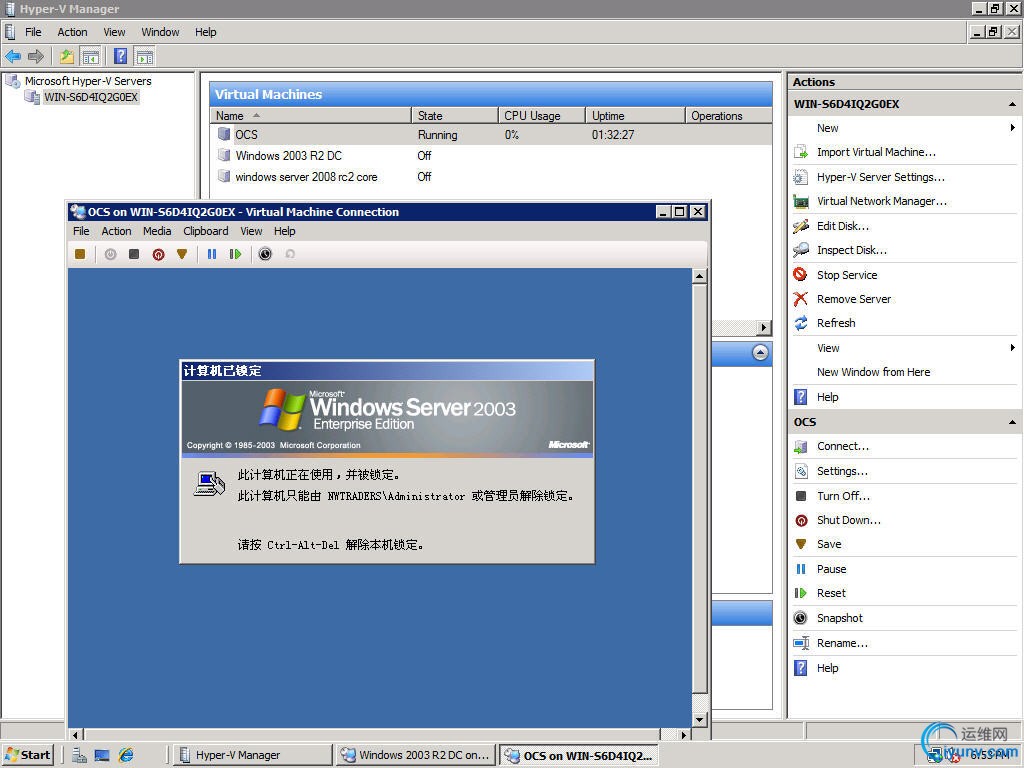Expand the View submenu in Actions pane

[x=904, y=348]
